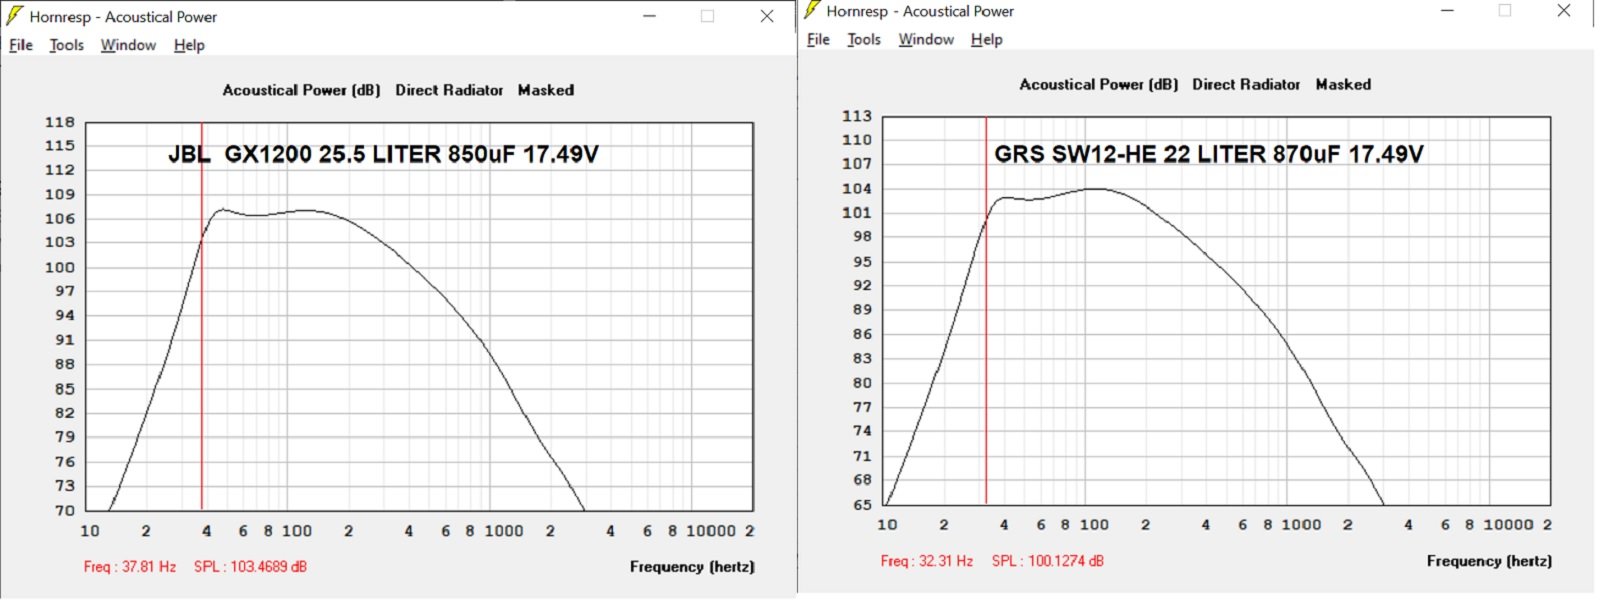Minimize the right Hornresp window
Viewport: 1600px width, 600px height.
click(1446, 10)
